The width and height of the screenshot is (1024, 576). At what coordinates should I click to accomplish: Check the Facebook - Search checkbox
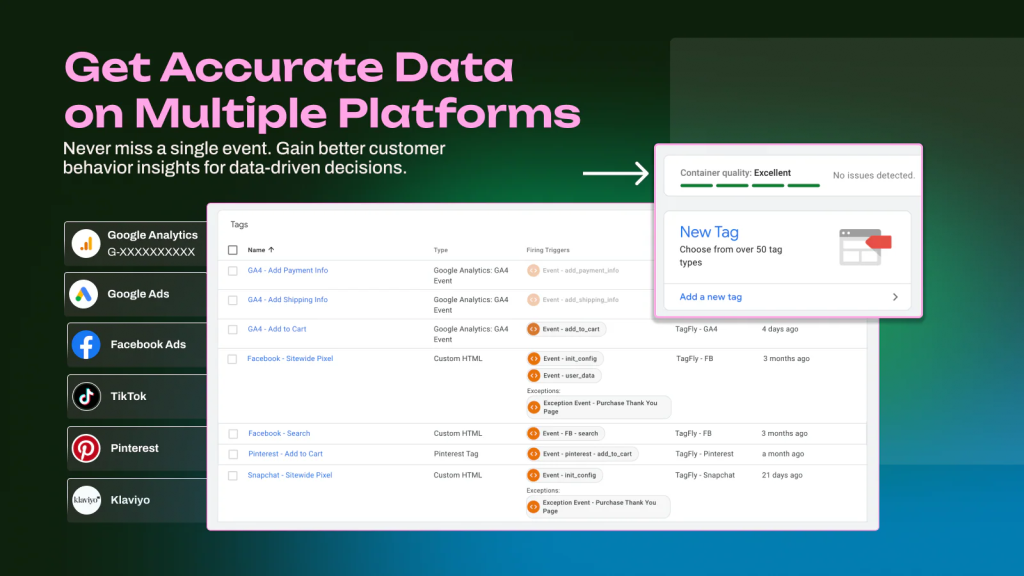click(x=233, y=434)
